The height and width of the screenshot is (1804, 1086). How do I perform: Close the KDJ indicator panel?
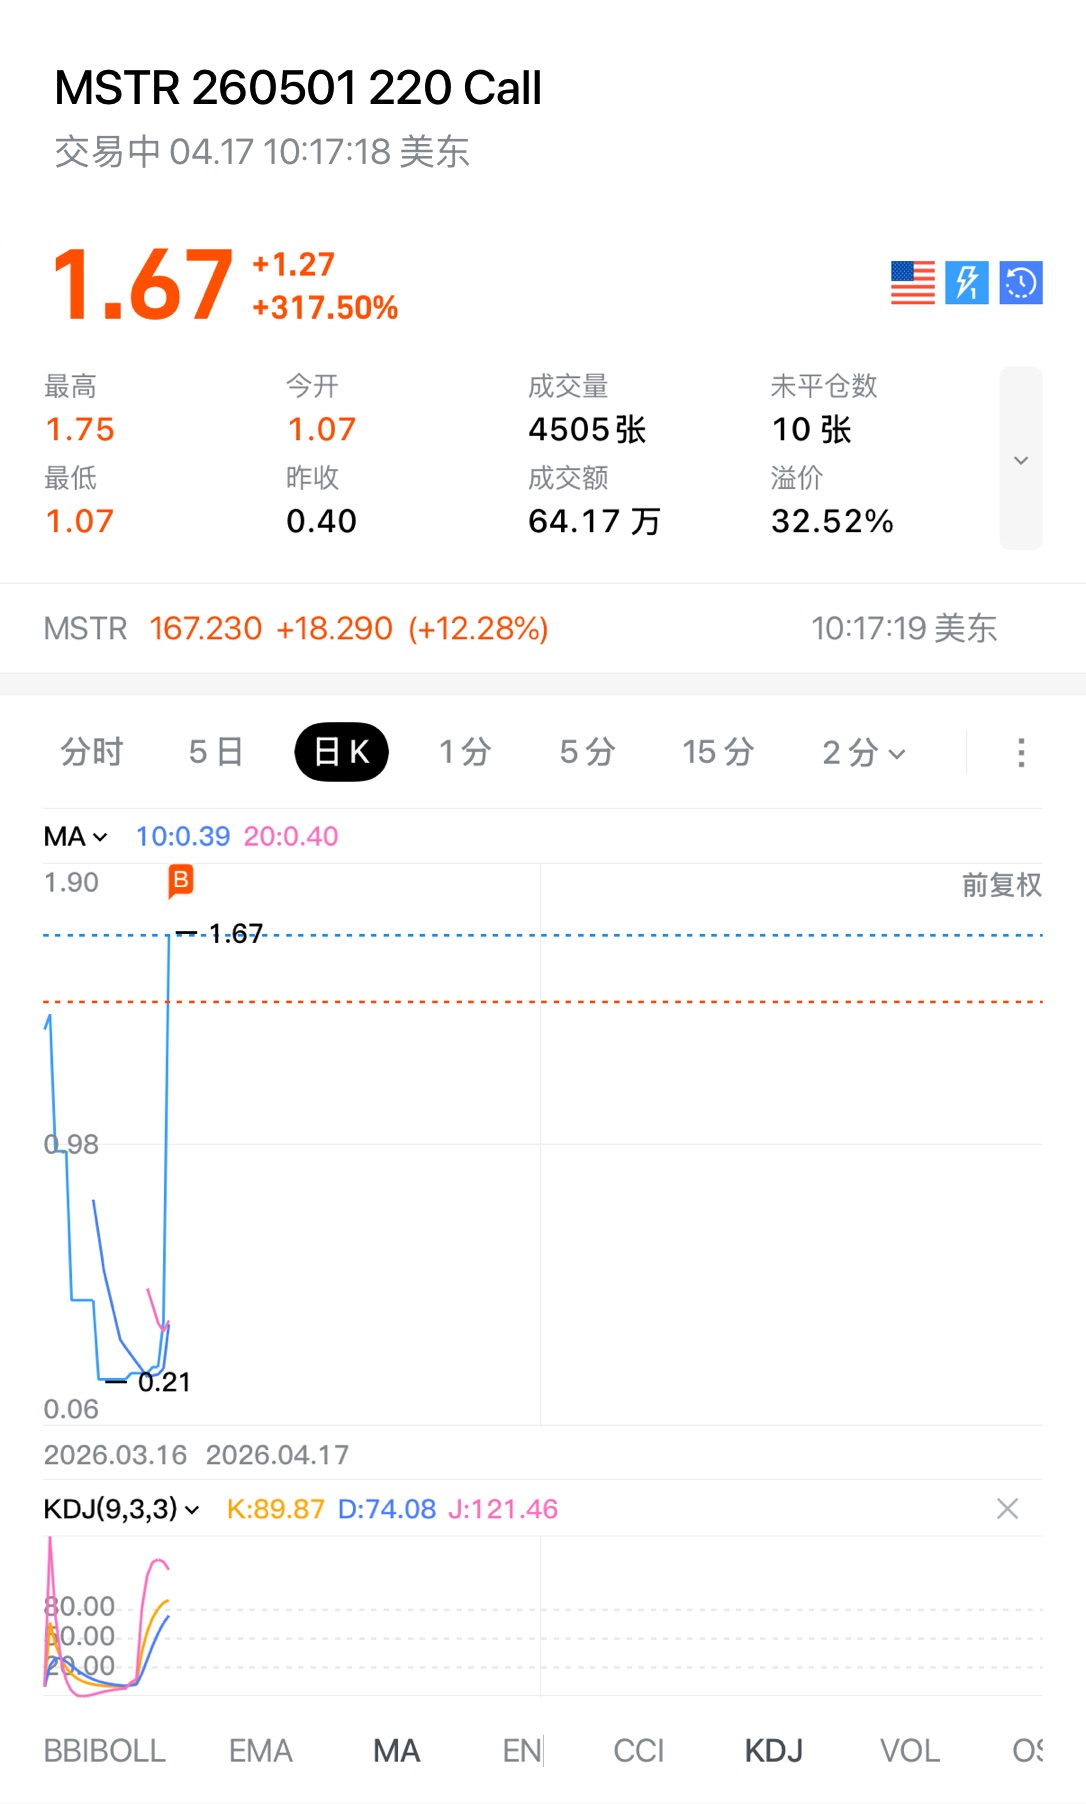click(1007, 1508)
